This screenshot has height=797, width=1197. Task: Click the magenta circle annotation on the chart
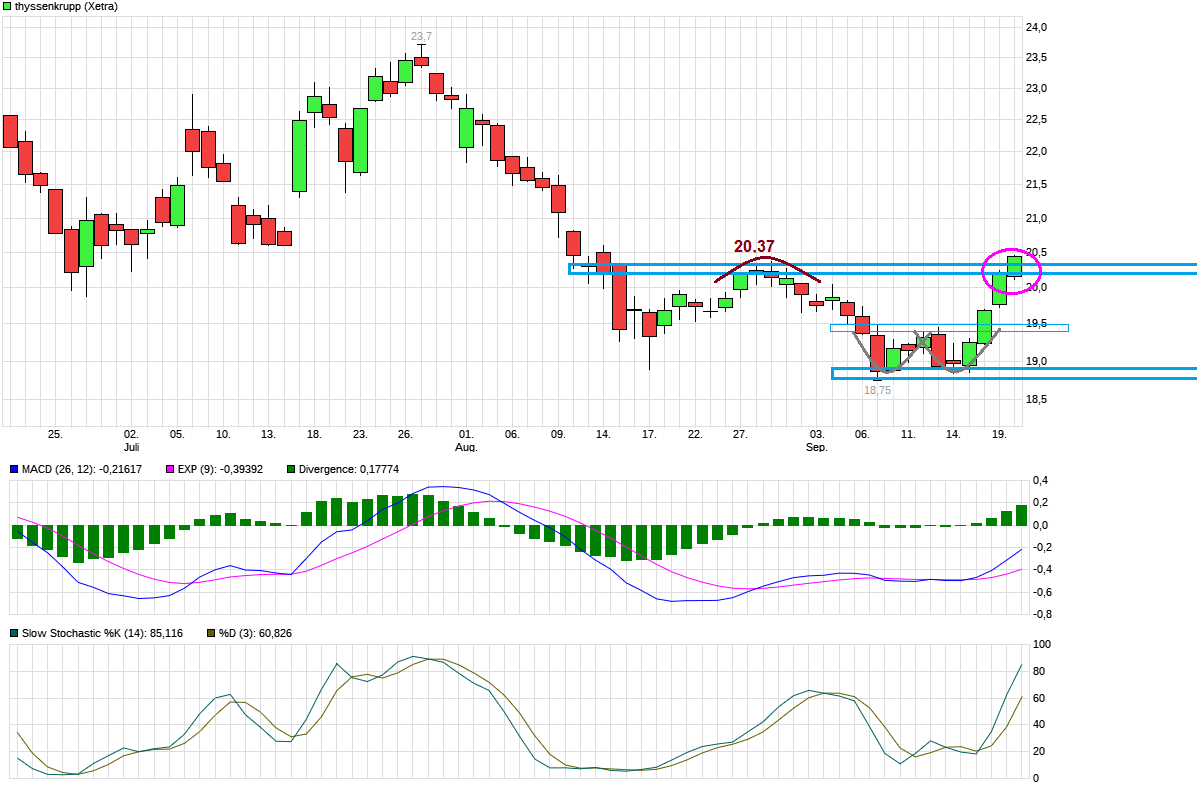(x=1012, y=271)
